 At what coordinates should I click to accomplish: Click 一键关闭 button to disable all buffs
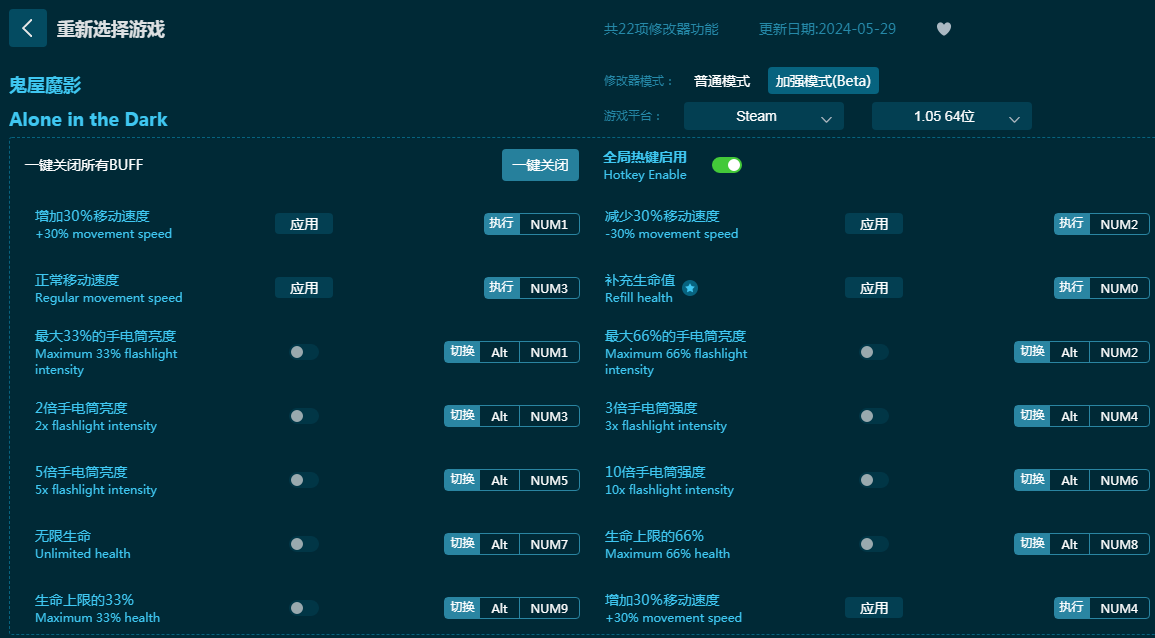click(540, 165)
